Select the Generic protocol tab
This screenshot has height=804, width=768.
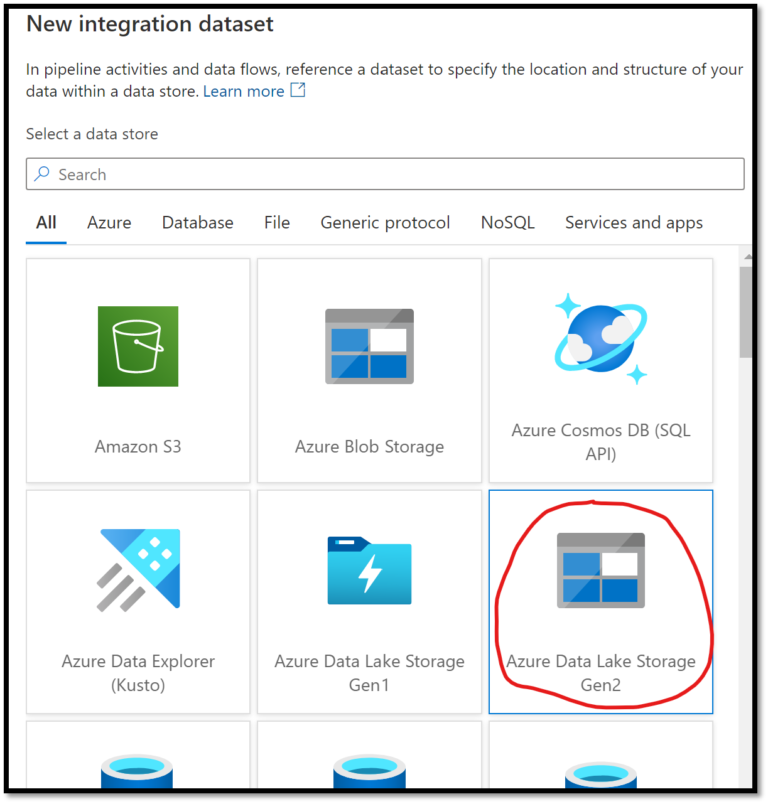coord(385,223)
